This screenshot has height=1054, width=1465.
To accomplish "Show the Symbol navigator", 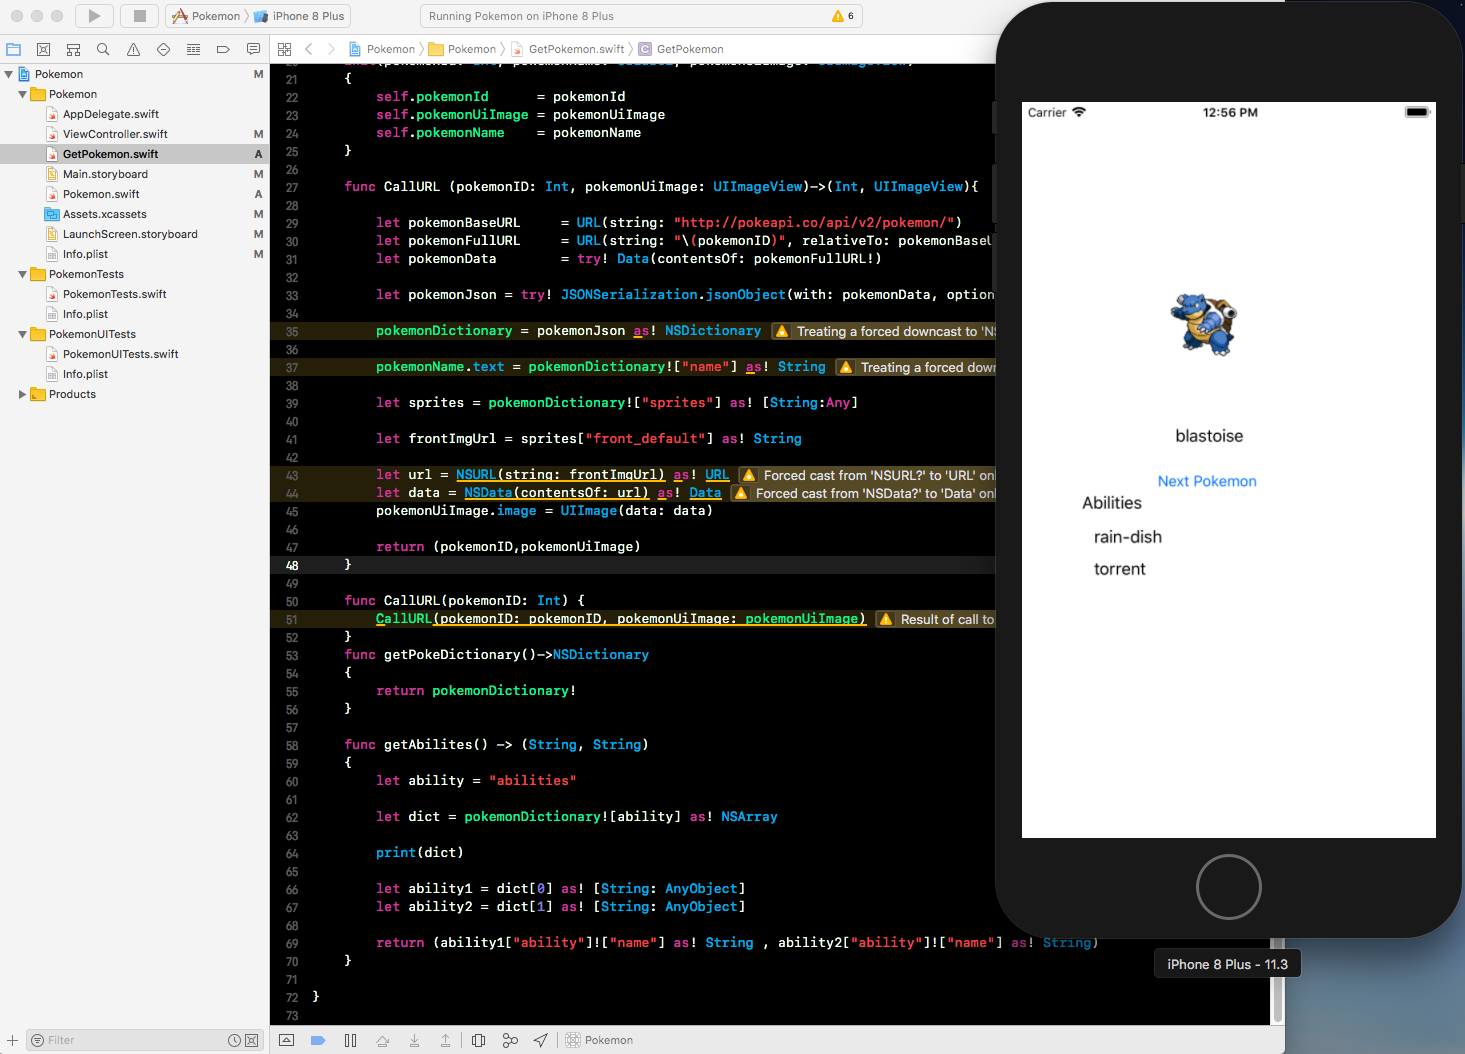I will coord(73,49).
